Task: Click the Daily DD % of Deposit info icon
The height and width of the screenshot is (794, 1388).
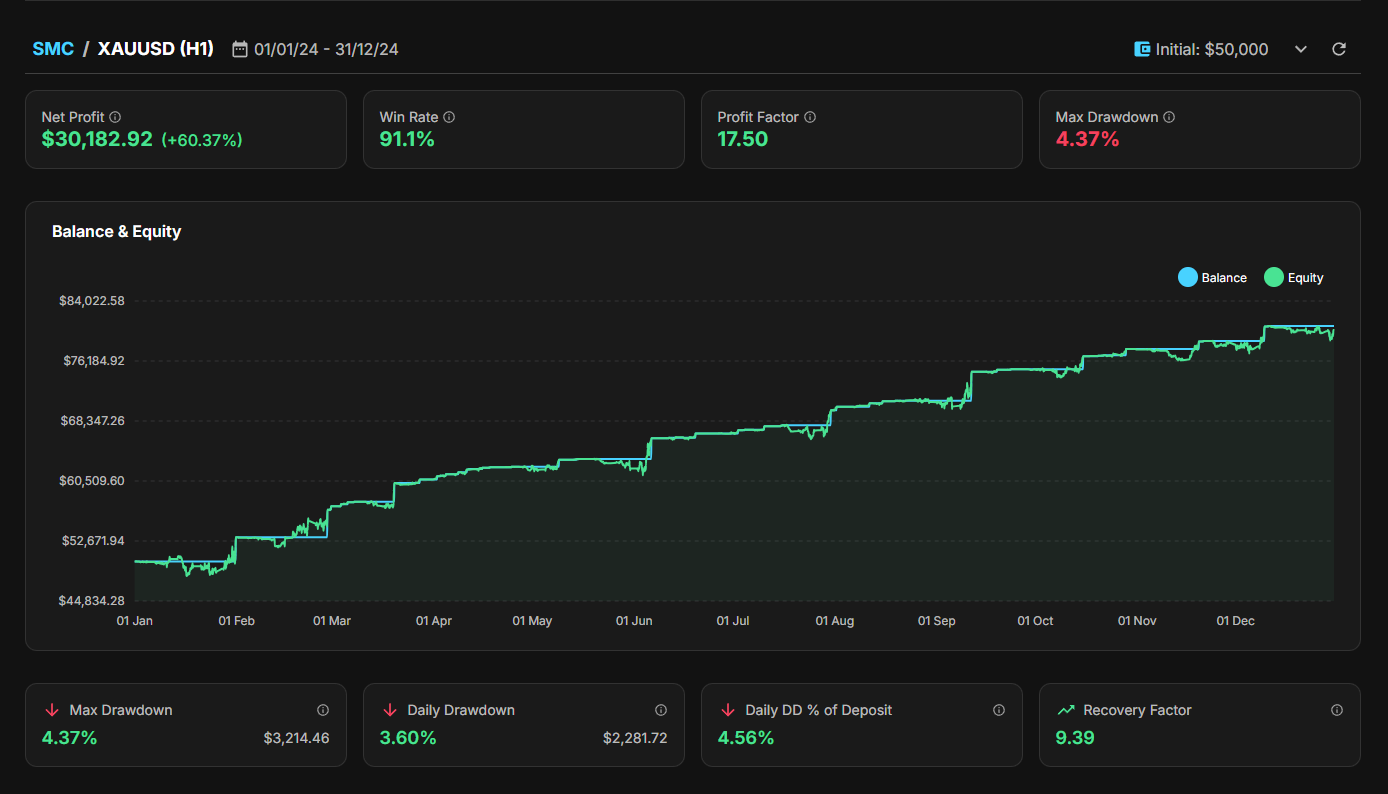Action: [x=999, y=710]
